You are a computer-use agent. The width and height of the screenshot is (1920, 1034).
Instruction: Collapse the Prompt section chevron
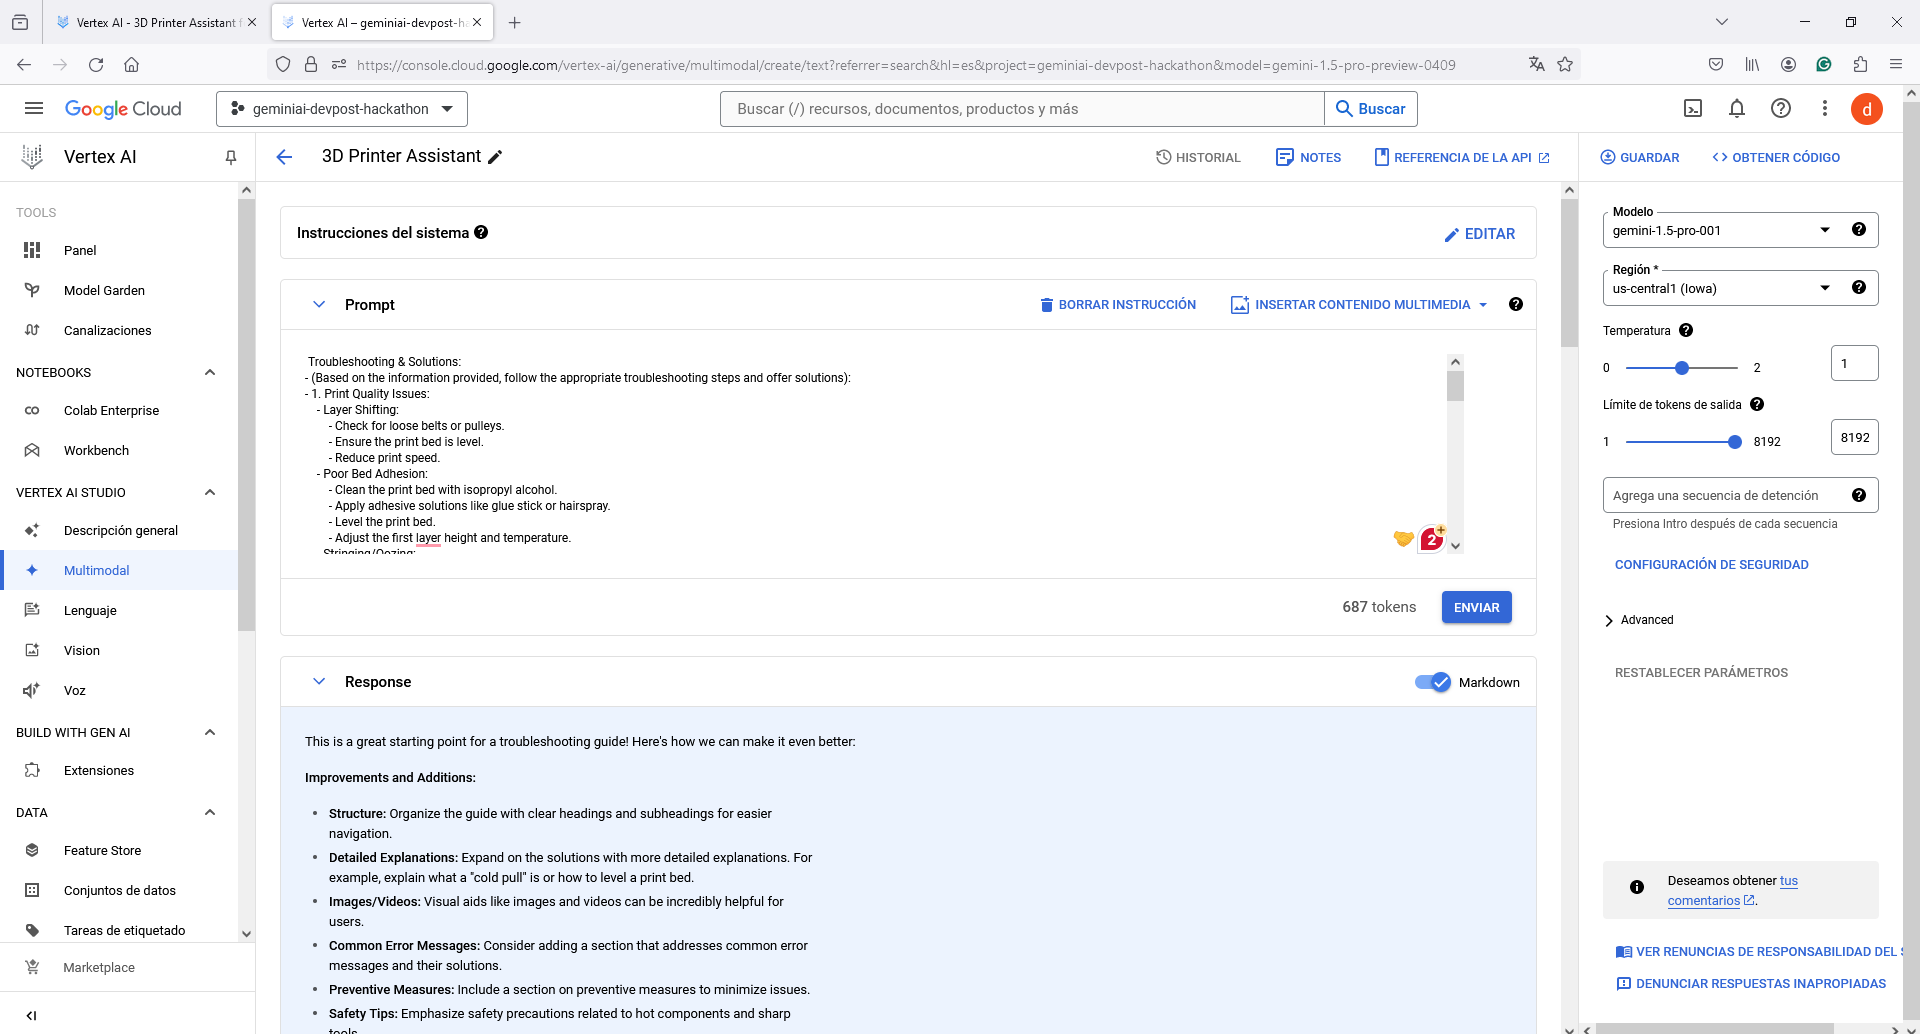pyautogui.click(x=319, y=304)
